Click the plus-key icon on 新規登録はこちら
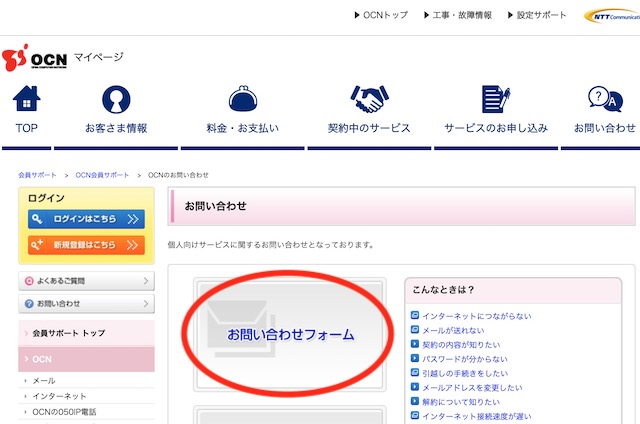The height and width of the screenshot is (424, 640). pos(37,245)
